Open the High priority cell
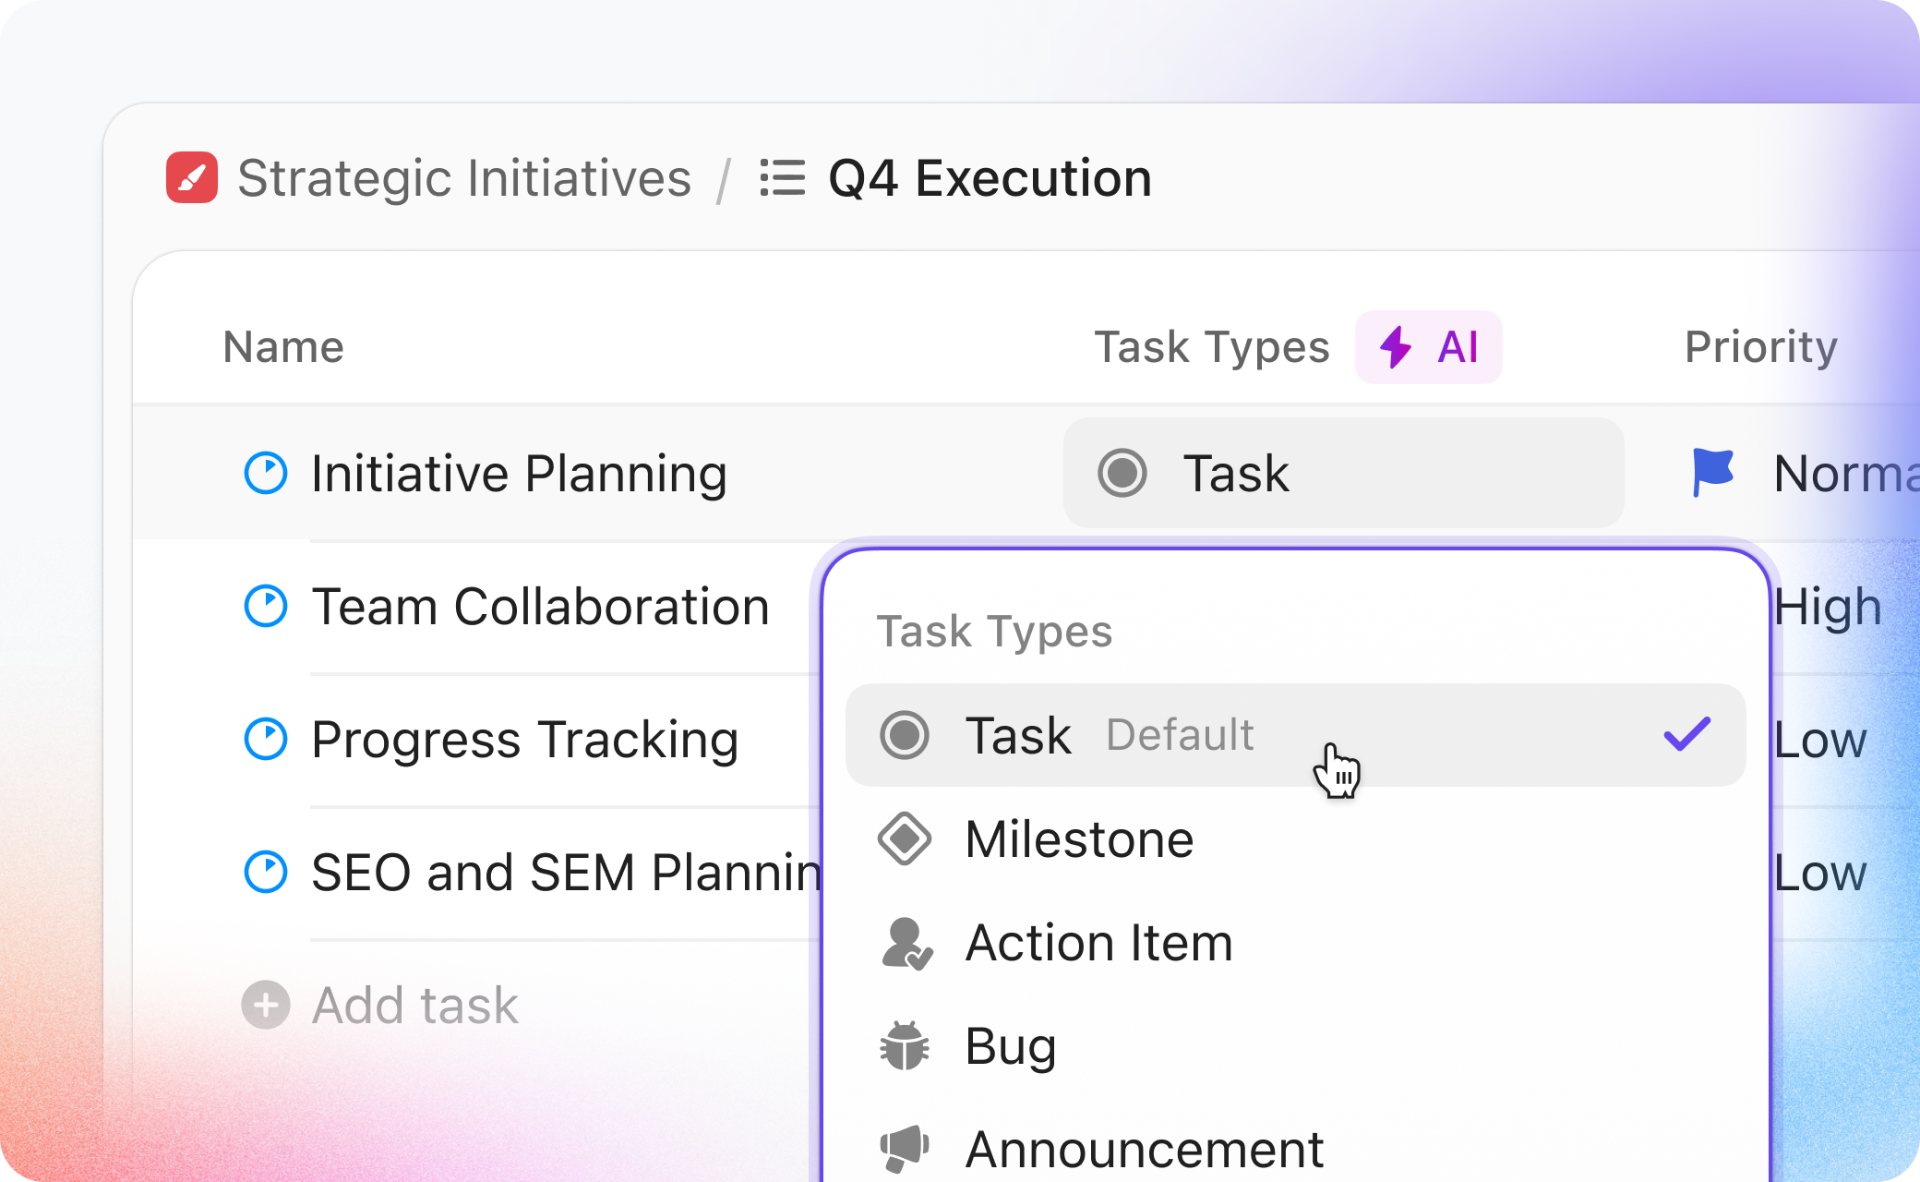The image size is (1920, 1182). [x=1828, y=607]
